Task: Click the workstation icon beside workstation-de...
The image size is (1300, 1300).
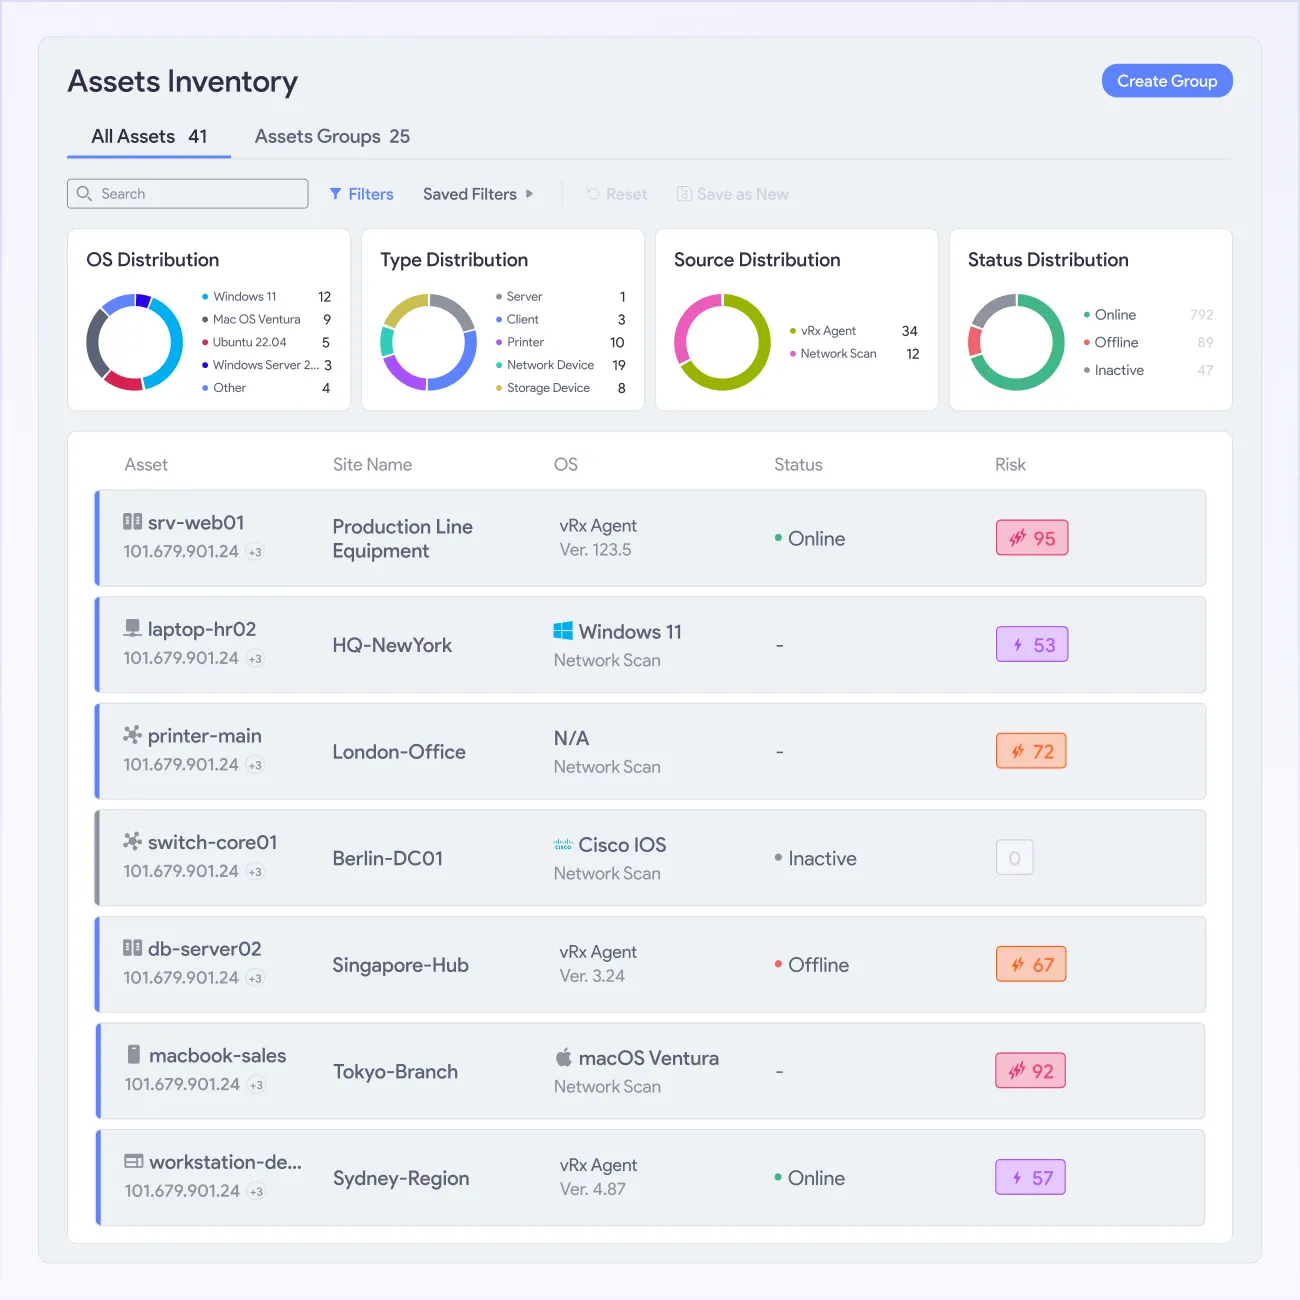Action: [134, 1161]
